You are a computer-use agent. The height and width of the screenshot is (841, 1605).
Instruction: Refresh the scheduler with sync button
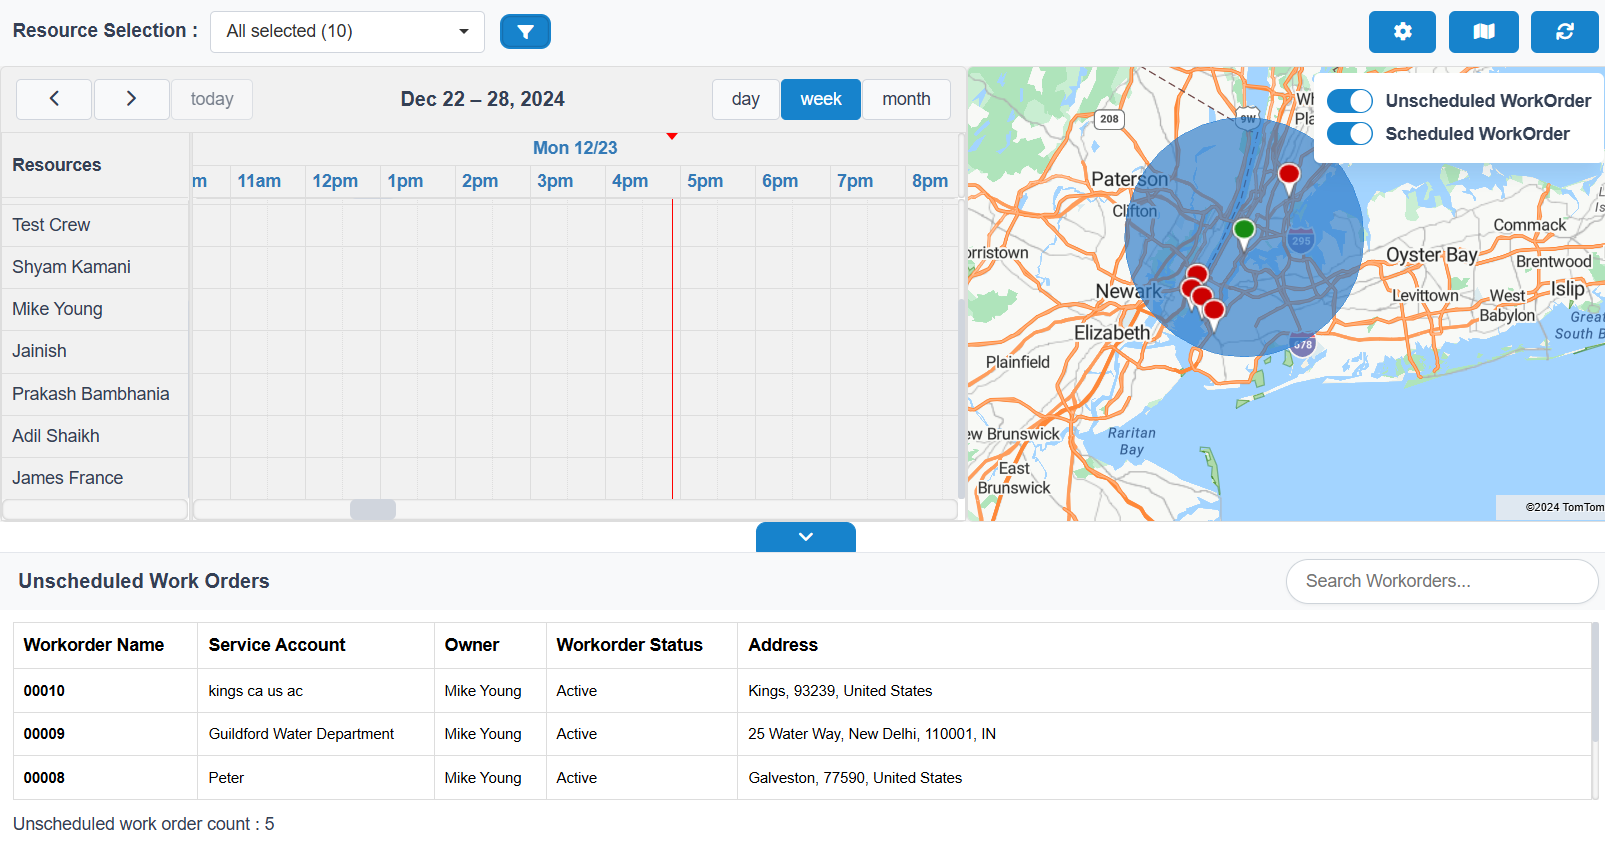click(1565, 32)
